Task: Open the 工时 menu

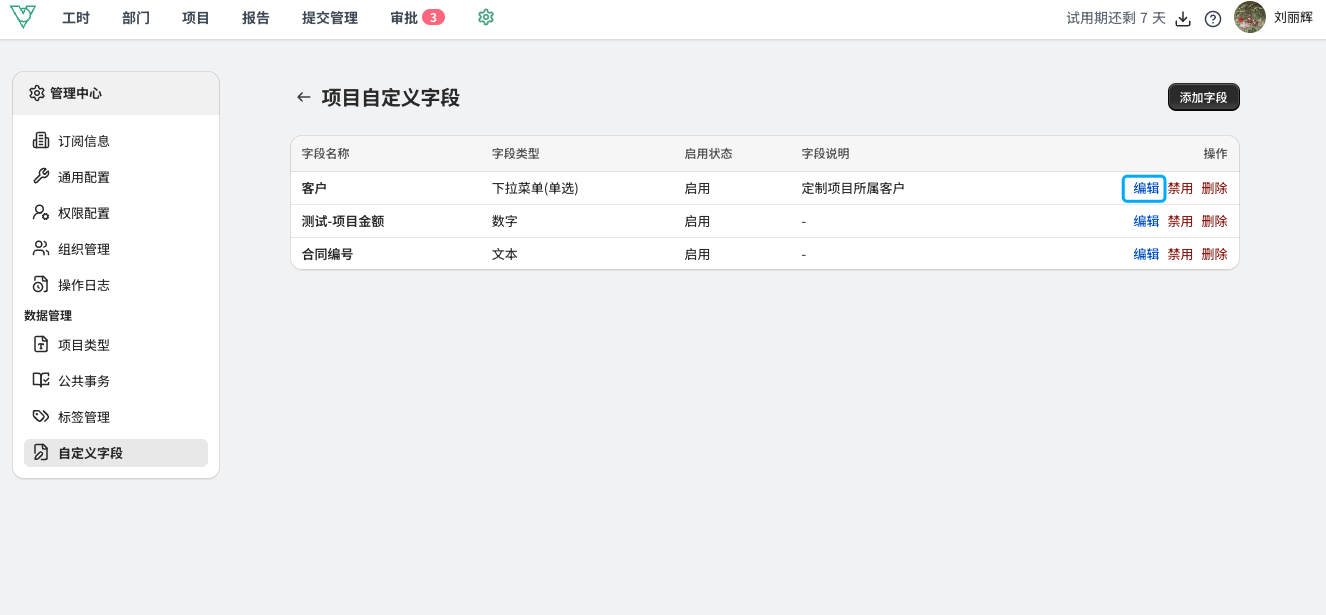Action: [76, 18]
